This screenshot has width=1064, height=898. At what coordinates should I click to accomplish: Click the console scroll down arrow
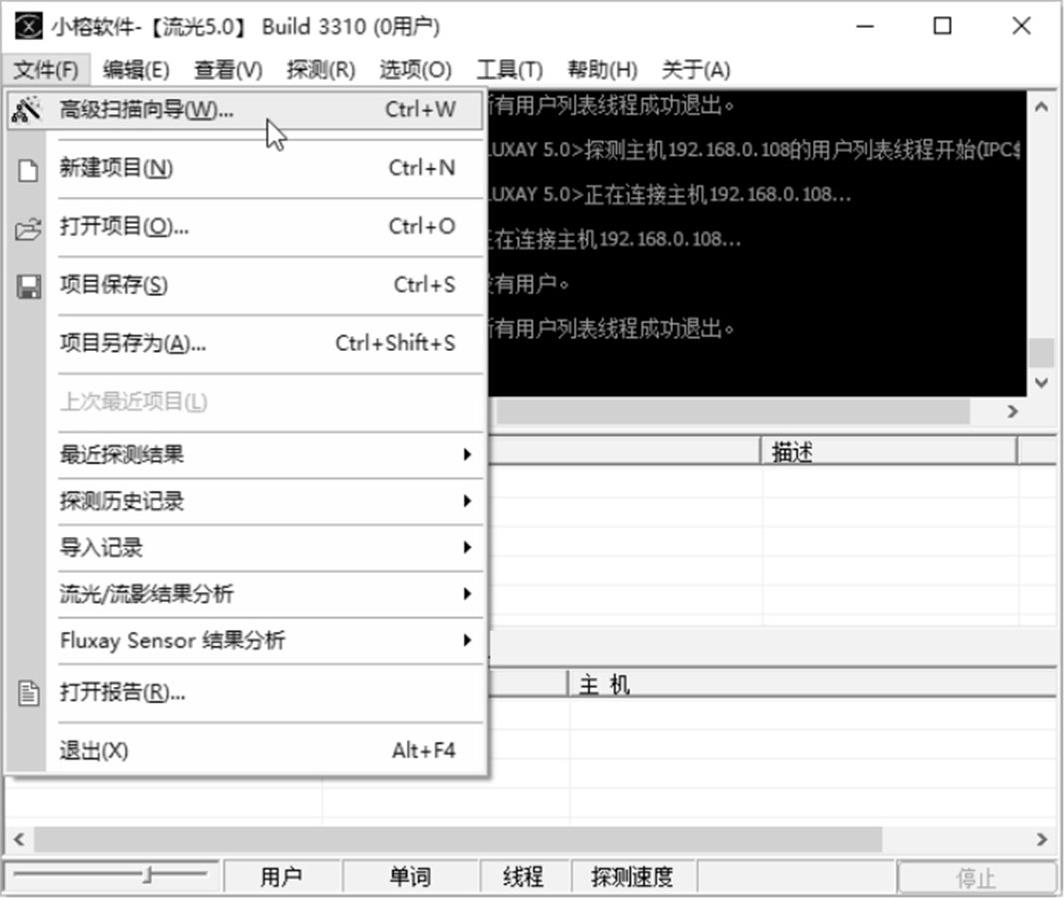[1042, 382]
